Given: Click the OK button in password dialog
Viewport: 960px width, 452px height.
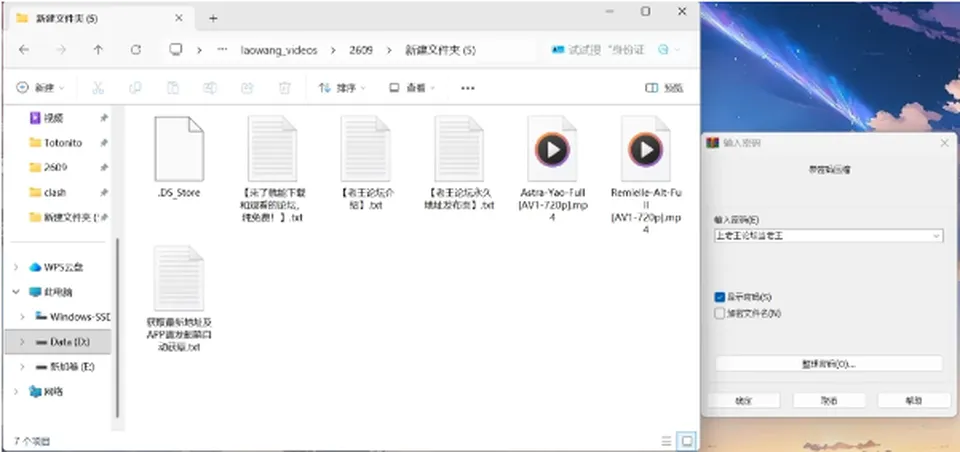Looking at the screenshot, I should point(743,401).
